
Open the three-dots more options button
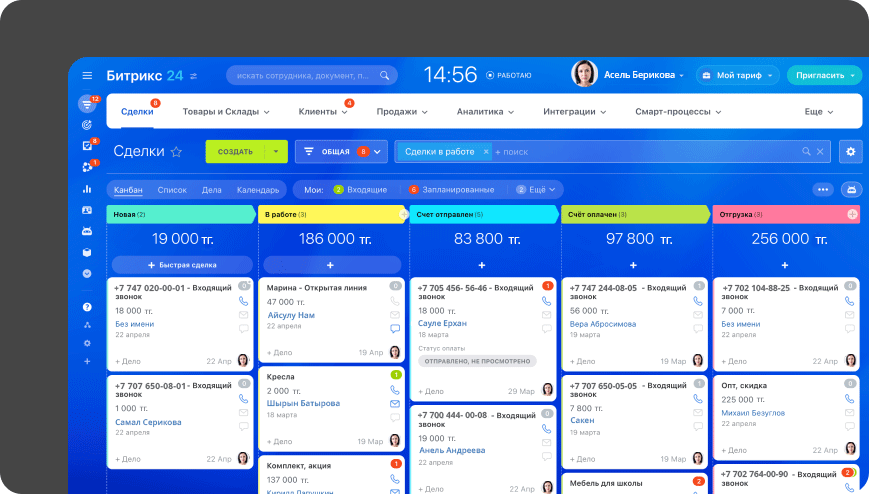pos(823,190)
